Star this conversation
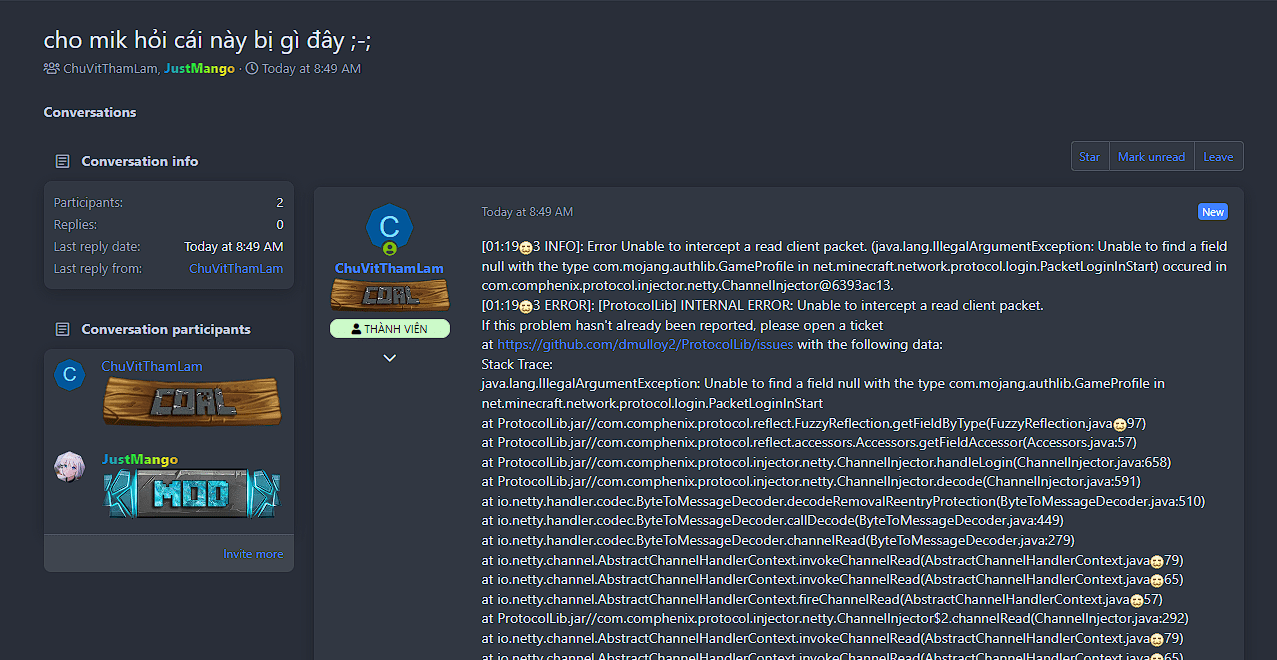Viewport: 1277px width, 660px height. tap(1089, 156)
